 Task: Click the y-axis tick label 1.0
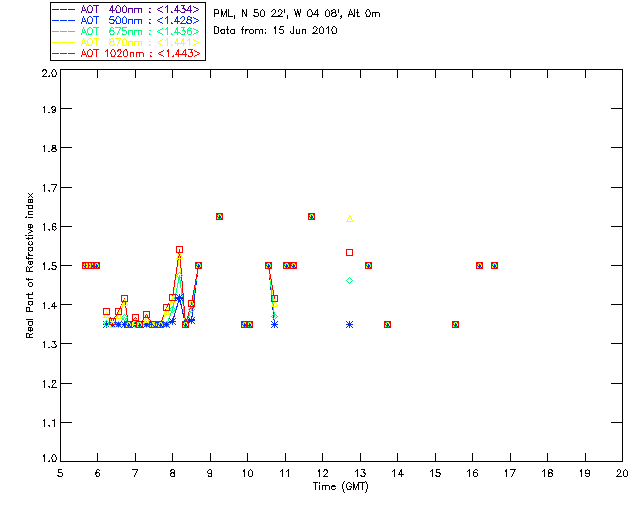pyautogui.click(x=49, y=458)
